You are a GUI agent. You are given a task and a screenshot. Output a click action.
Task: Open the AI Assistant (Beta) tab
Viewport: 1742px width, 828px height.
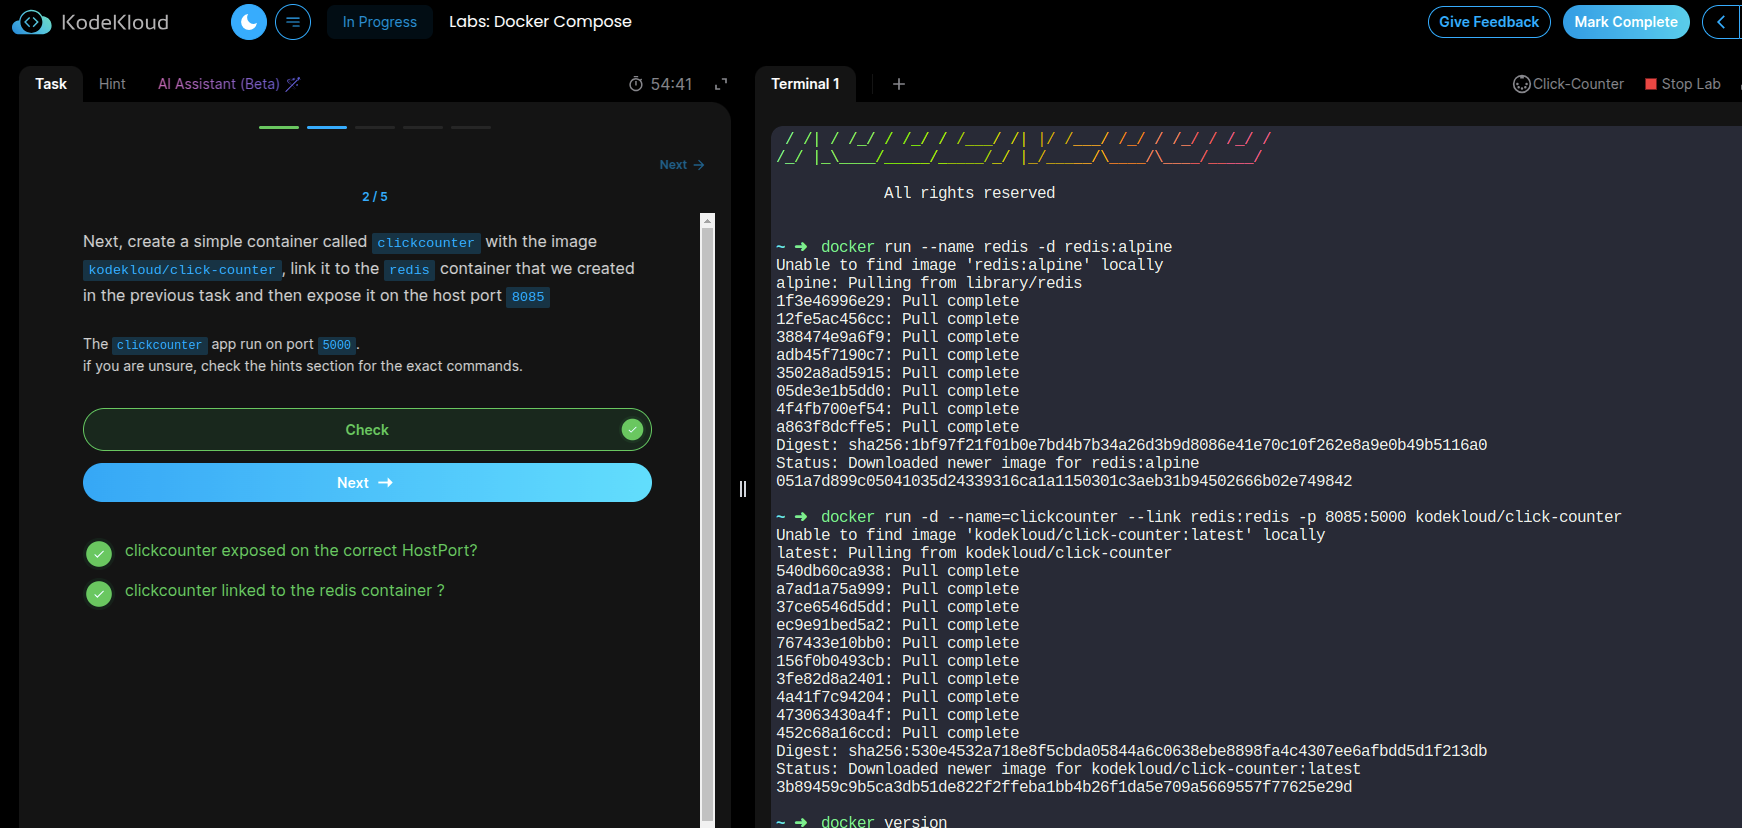[228, 84]
